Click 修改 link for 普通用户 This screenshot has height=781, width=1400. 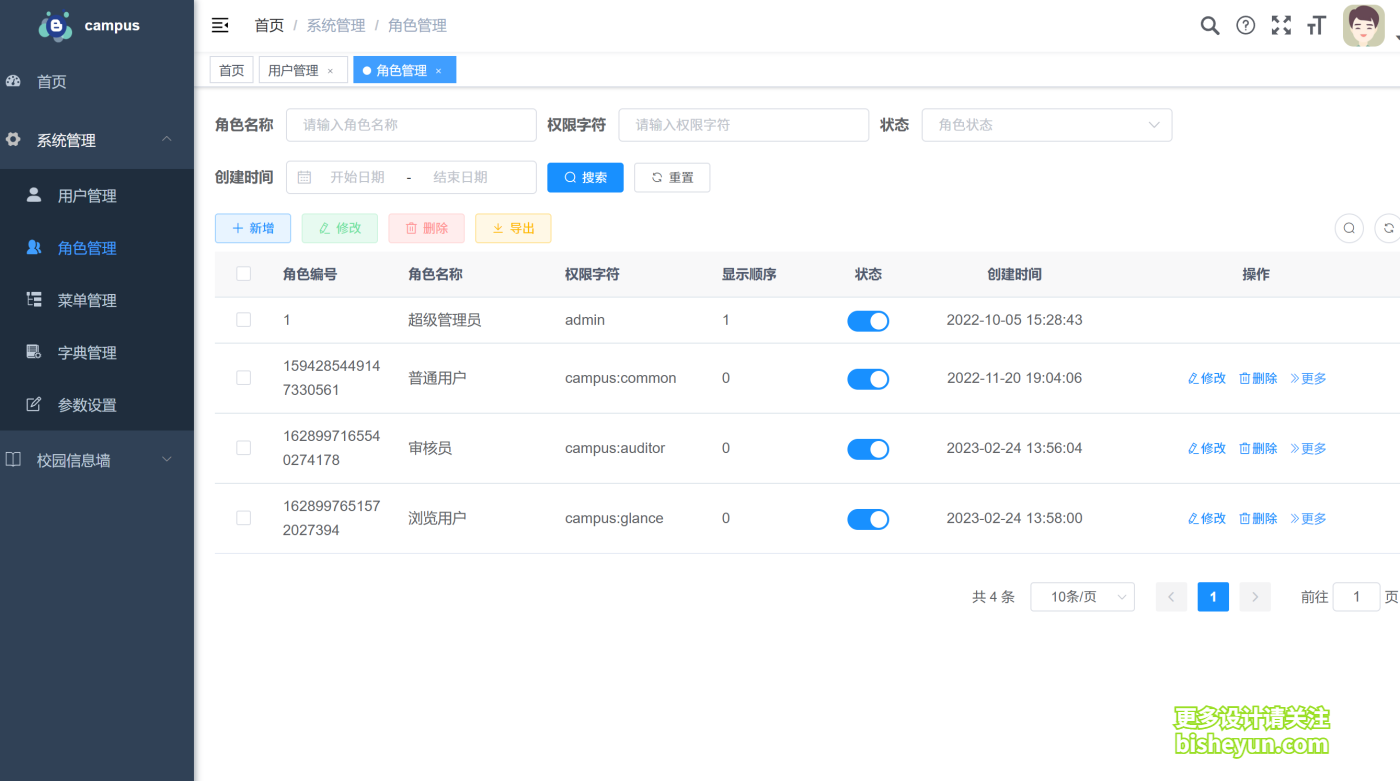tap(1206, 378)
